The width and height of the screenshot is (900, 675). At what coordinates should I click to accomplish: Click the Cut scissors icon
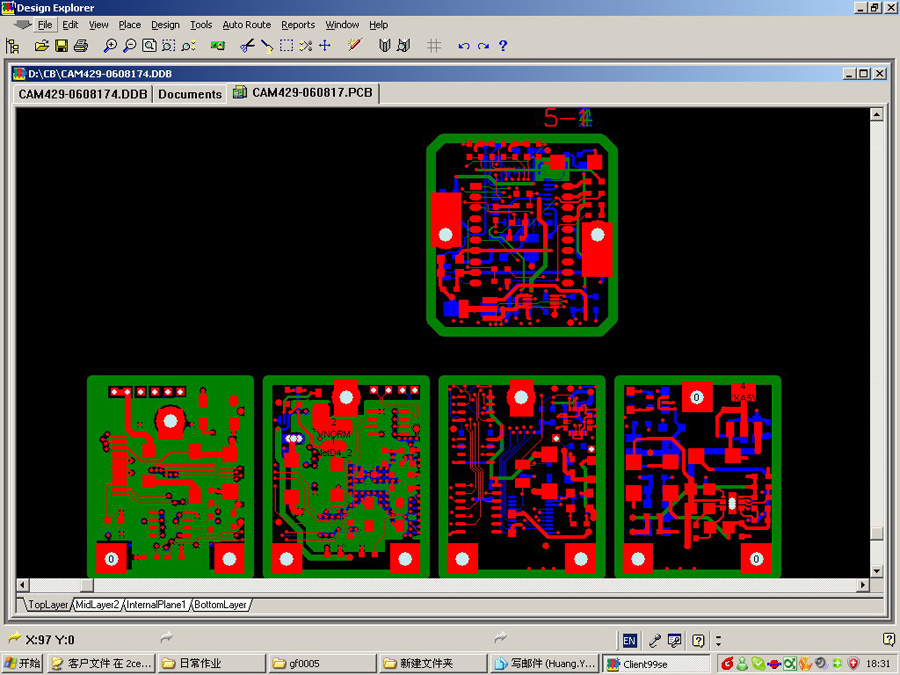pos(248,46)
